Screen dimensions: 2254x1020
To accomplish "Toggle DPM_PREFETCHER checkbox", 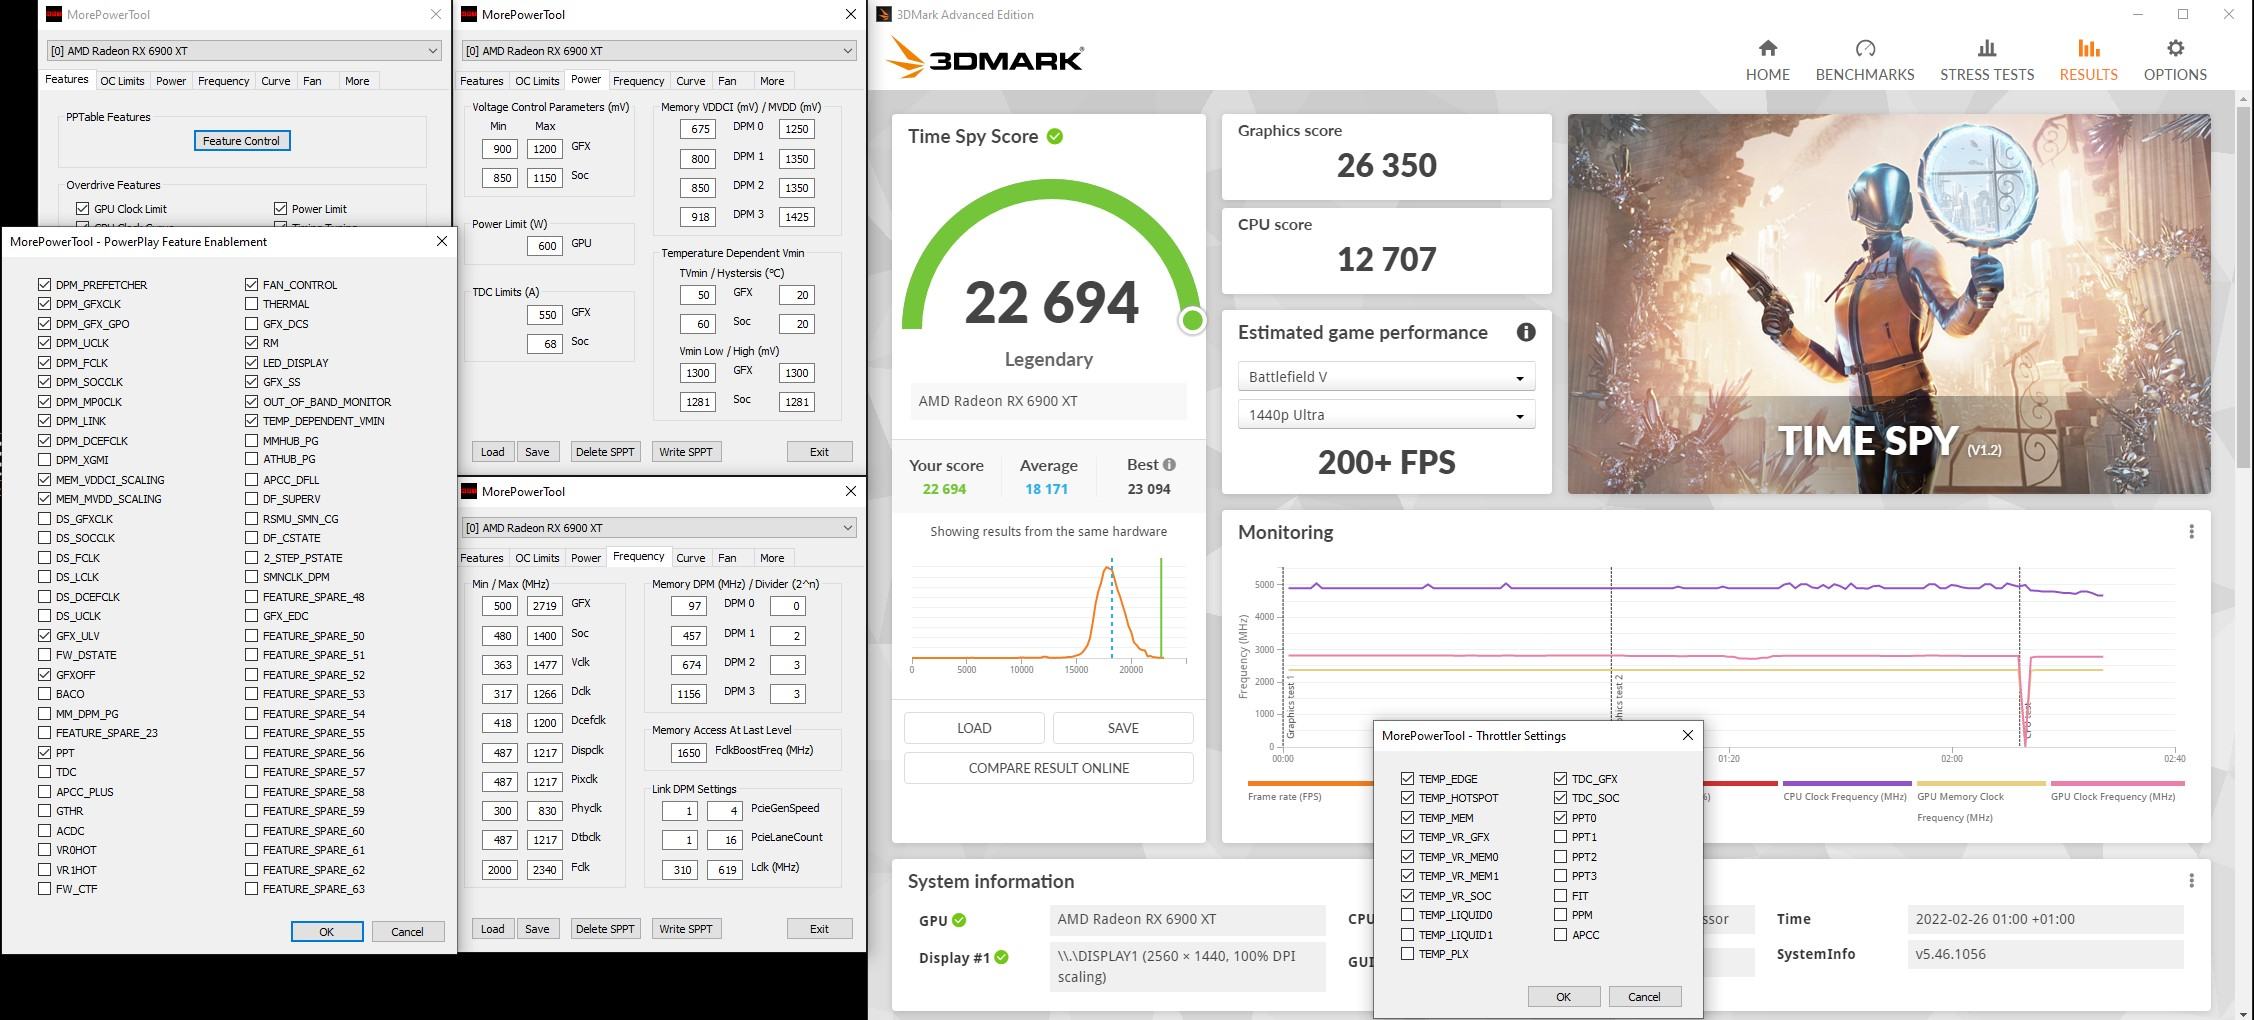I will [x=44, y=285].
